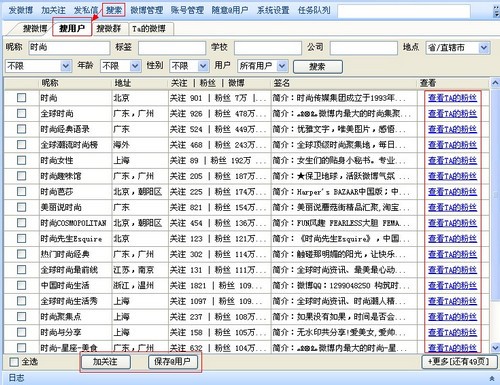This screenshot has width=500, height=385.
Task: Open 查看TA的粉丝 link for 时尚与分享
Action: click(452, 332)
